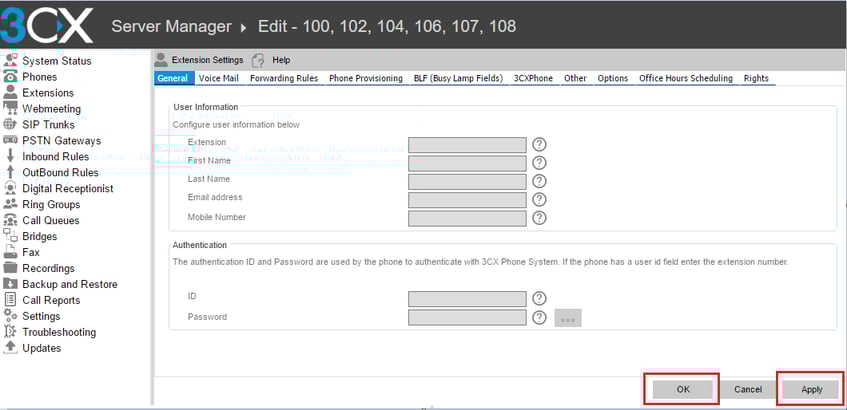Click the Password input field
847x410 pixels.
[x=467, y=317]
